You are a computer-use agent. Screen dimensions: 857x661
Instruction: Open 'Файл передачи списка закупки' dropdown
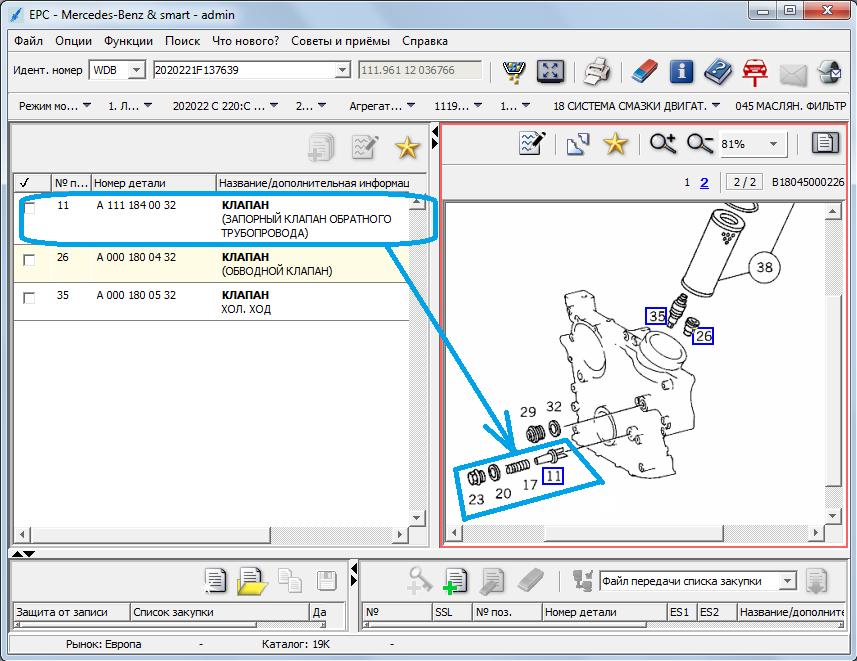click(787, 581)
